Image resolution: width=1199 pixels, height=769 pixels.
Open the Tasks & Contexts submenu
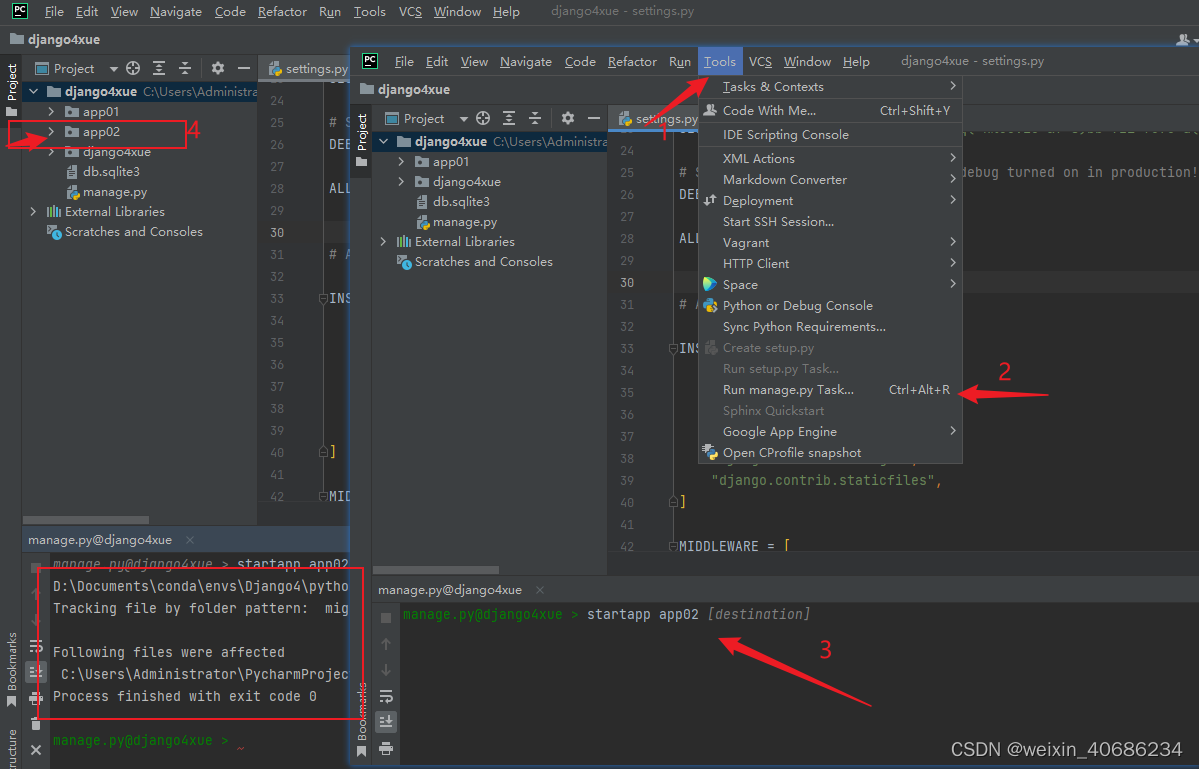tap(830, 87)
